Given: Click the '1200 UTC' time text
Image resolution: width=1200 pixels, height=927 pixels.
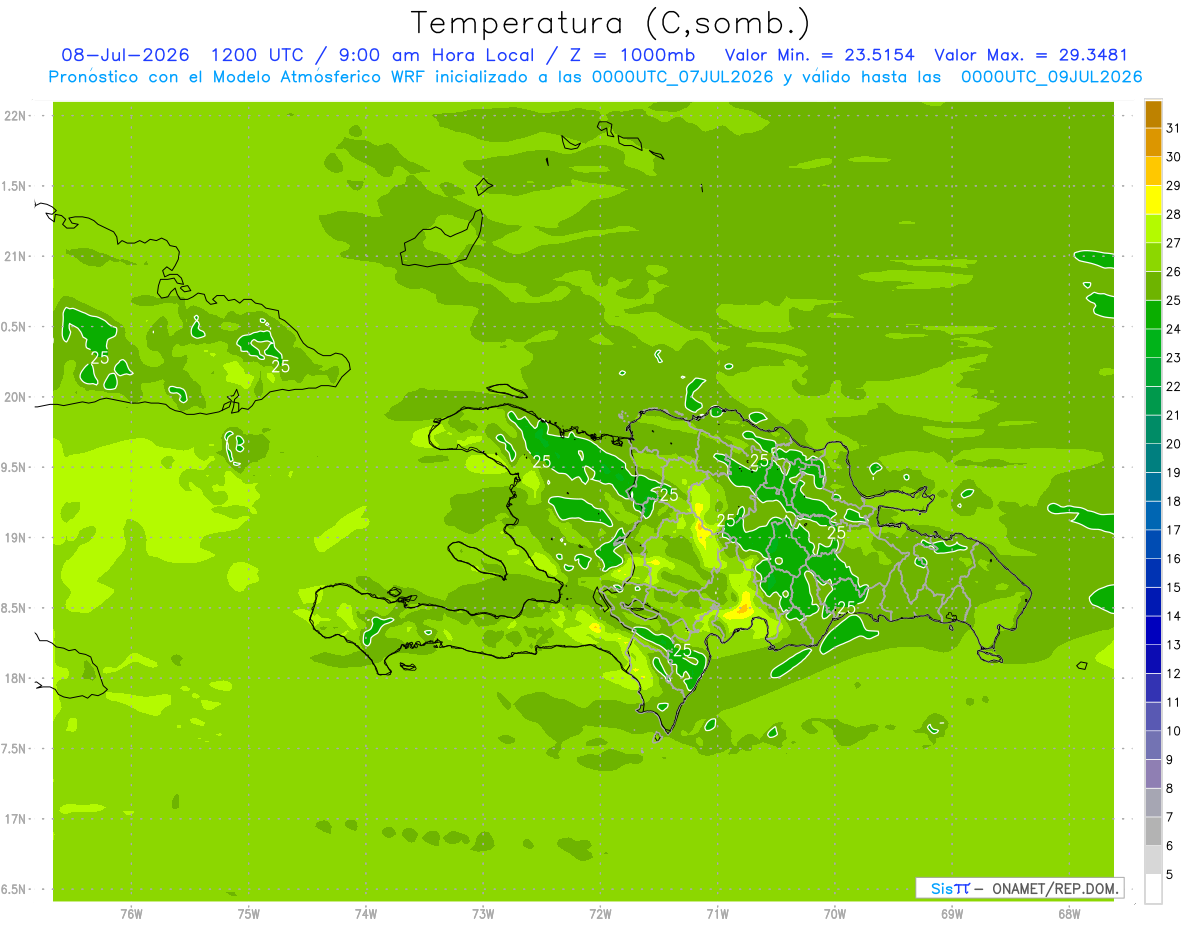Looking at the screenshot, I should [x=260, y=55].
